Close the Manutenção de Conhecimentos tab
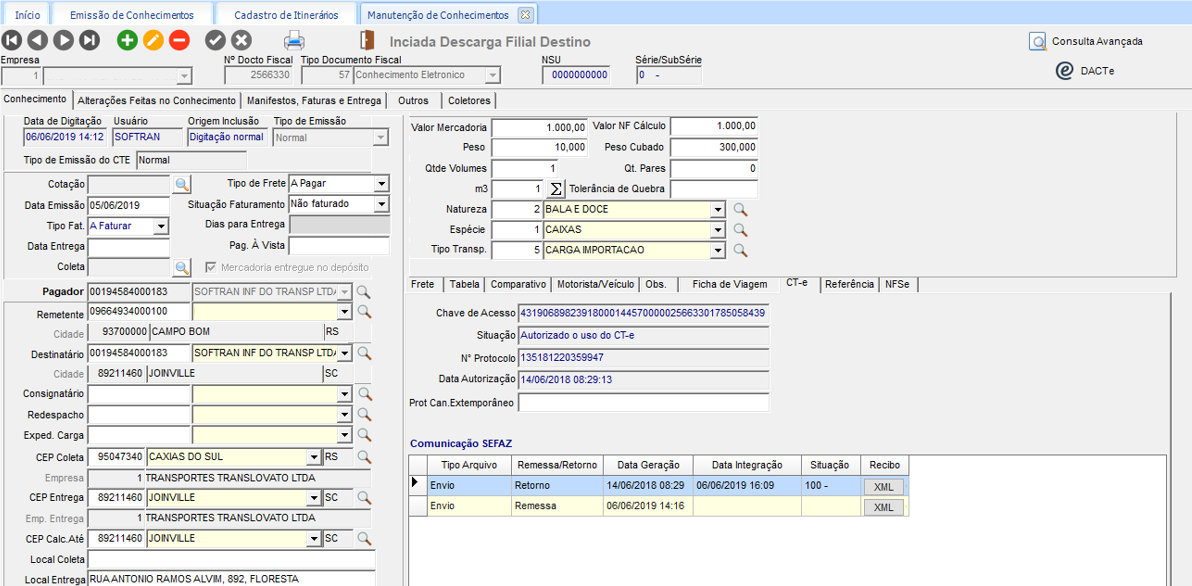The width and height of the screenshot is (1192, 586). [x=525, y=15]
